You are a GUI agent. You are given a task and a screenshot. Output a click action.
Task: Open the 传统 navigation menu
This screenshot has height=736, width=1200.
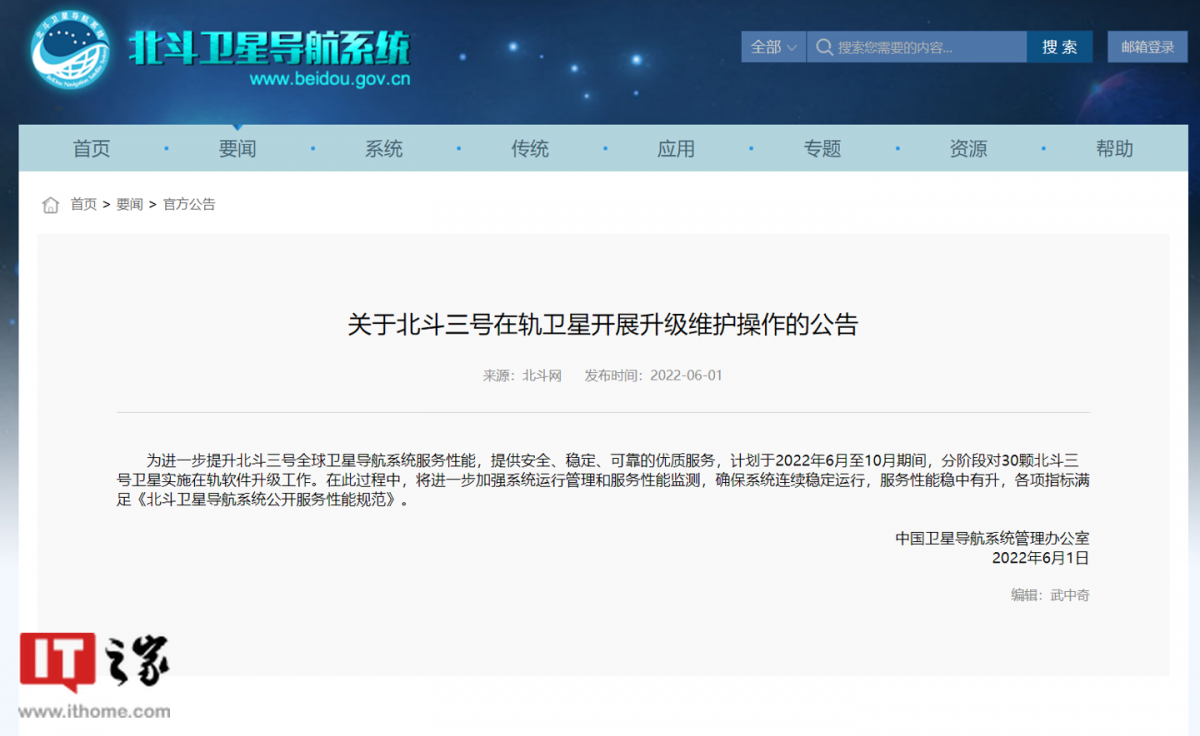pyautogui.click(x=530, y=149)
